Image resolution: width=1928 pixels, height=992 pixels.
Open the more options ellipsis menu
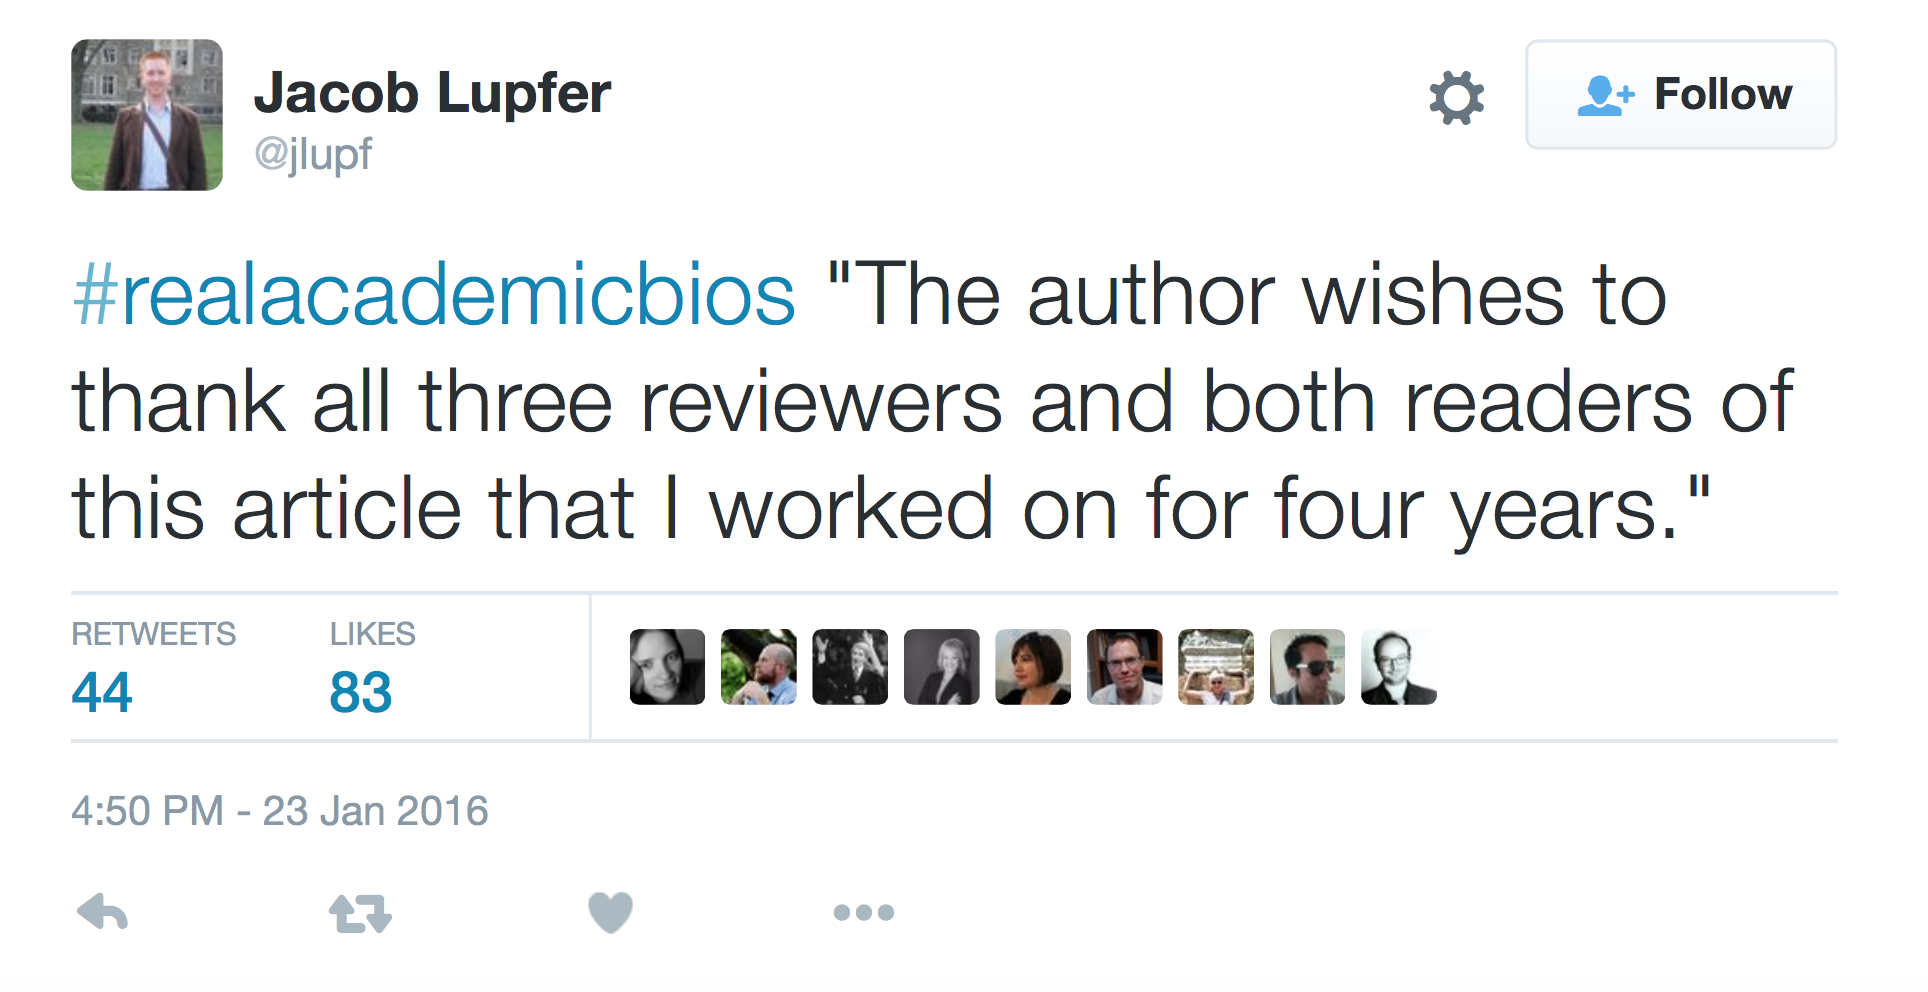coord(864,912)
